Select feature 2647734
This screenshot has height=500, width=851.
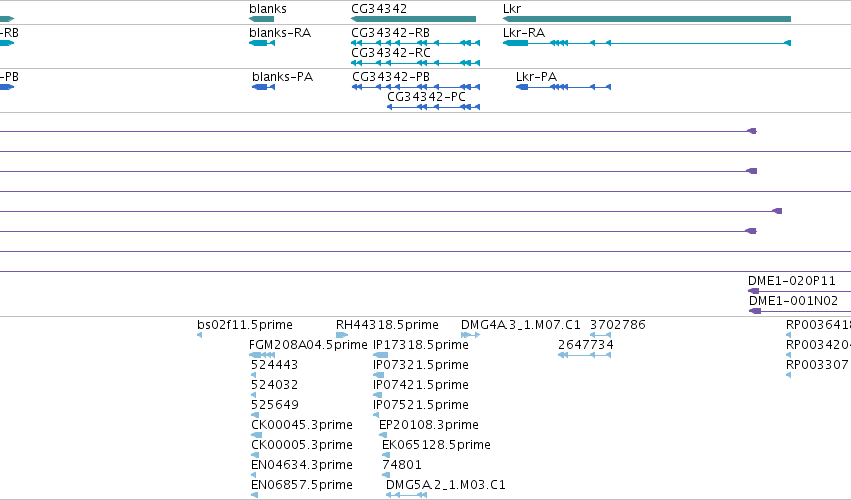pyautogui.click(x=586, y=345)
